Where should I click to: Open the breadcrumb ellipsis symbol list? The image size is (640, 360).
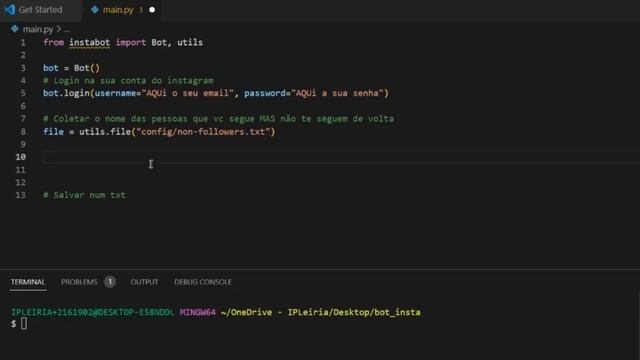tap(67, 29)
